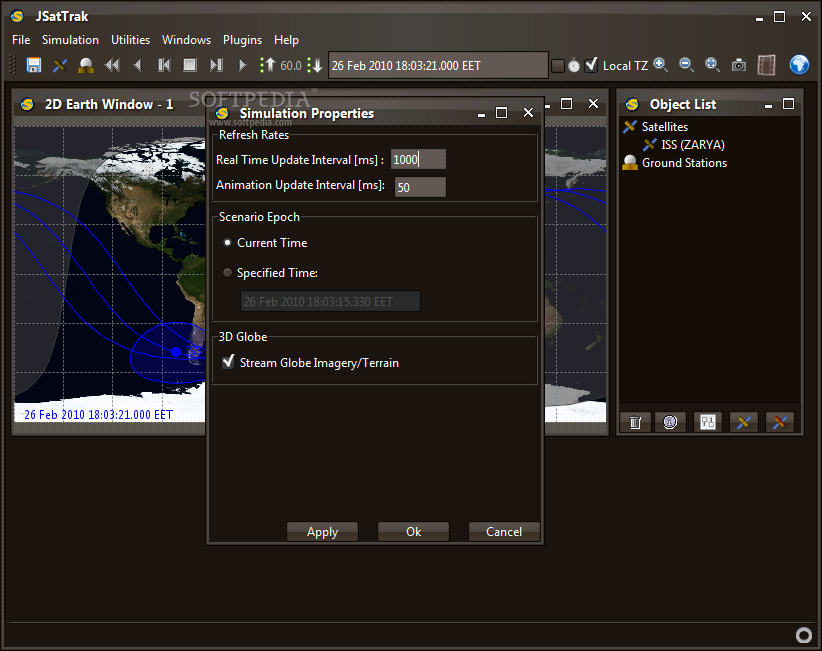
Task: Decrease the 60.0 time step
Action: pos(315,66)
